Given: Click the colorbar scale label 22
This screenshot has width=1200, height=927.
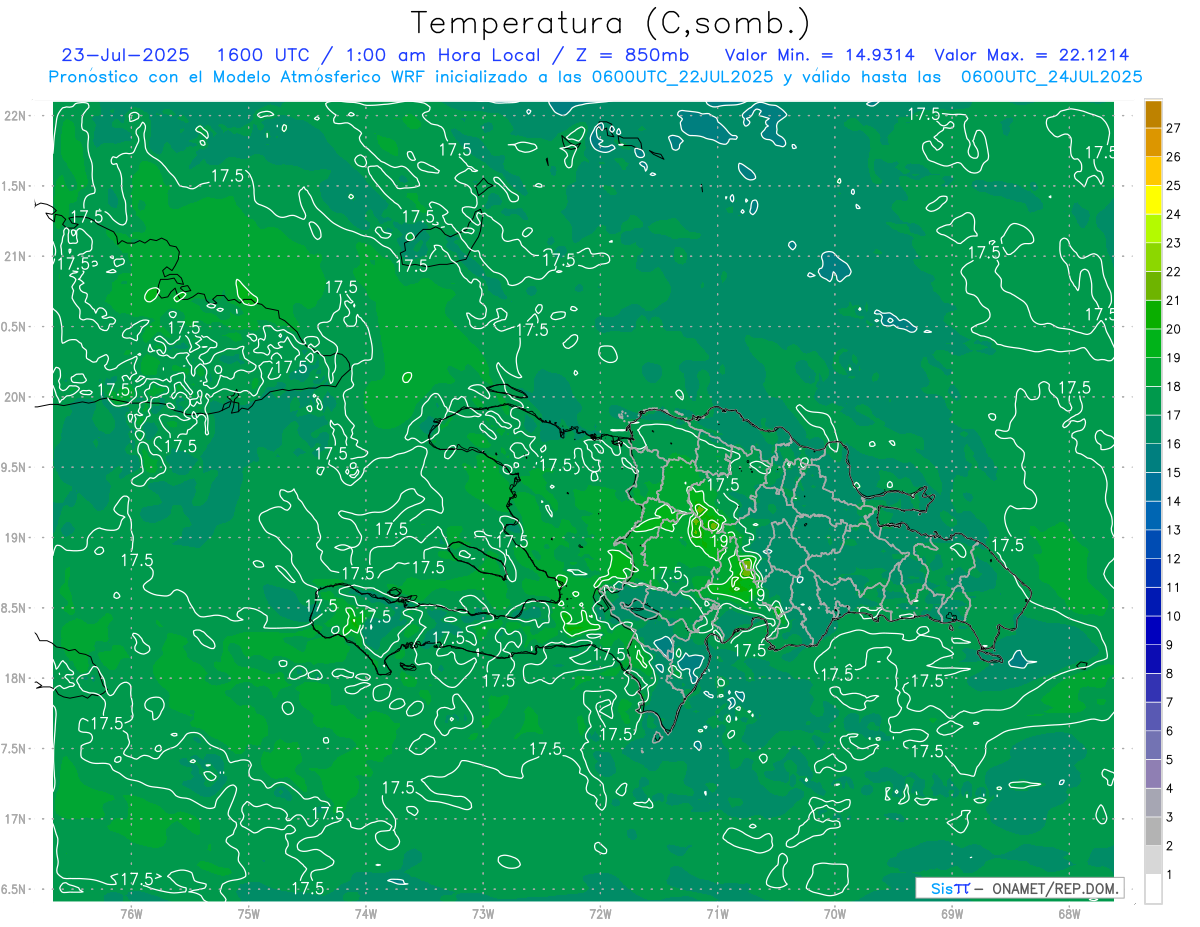Looking at the screenshot, I should pyautogui.click(x=1174, y=271).
